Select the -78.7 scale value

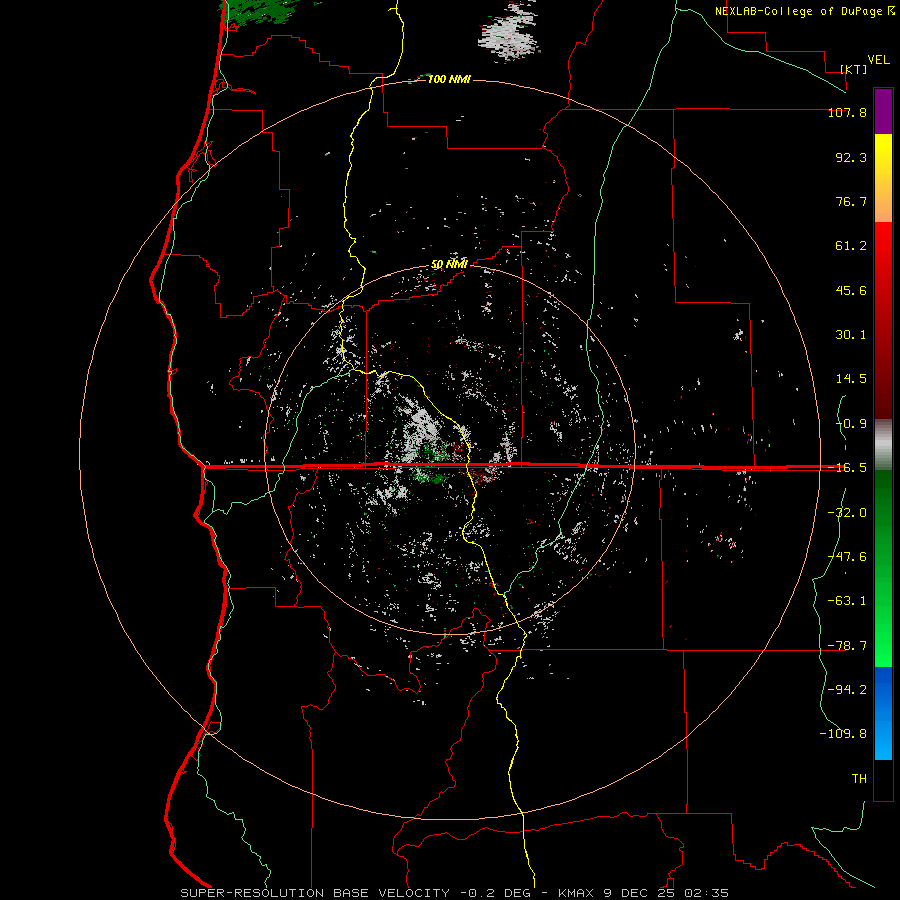(847, 646)
